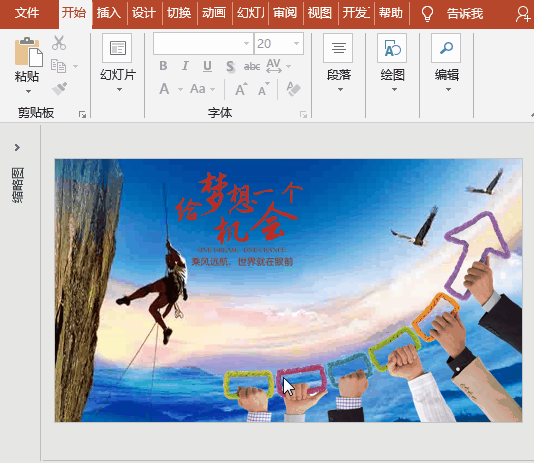Expand the 幻灯片 (Slides) dropdown
Screen dimensions: 534x463
pos(119,90)
